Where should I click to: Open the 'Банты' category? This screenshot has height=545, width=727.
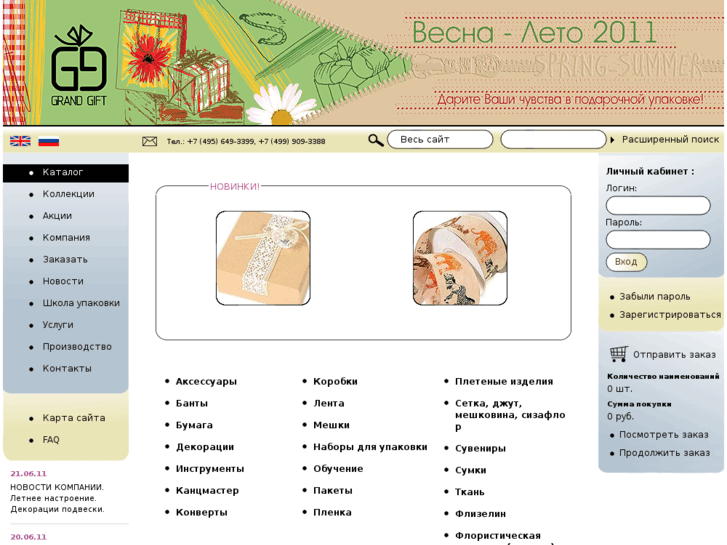pyautogui.click(x=191, y=403)
